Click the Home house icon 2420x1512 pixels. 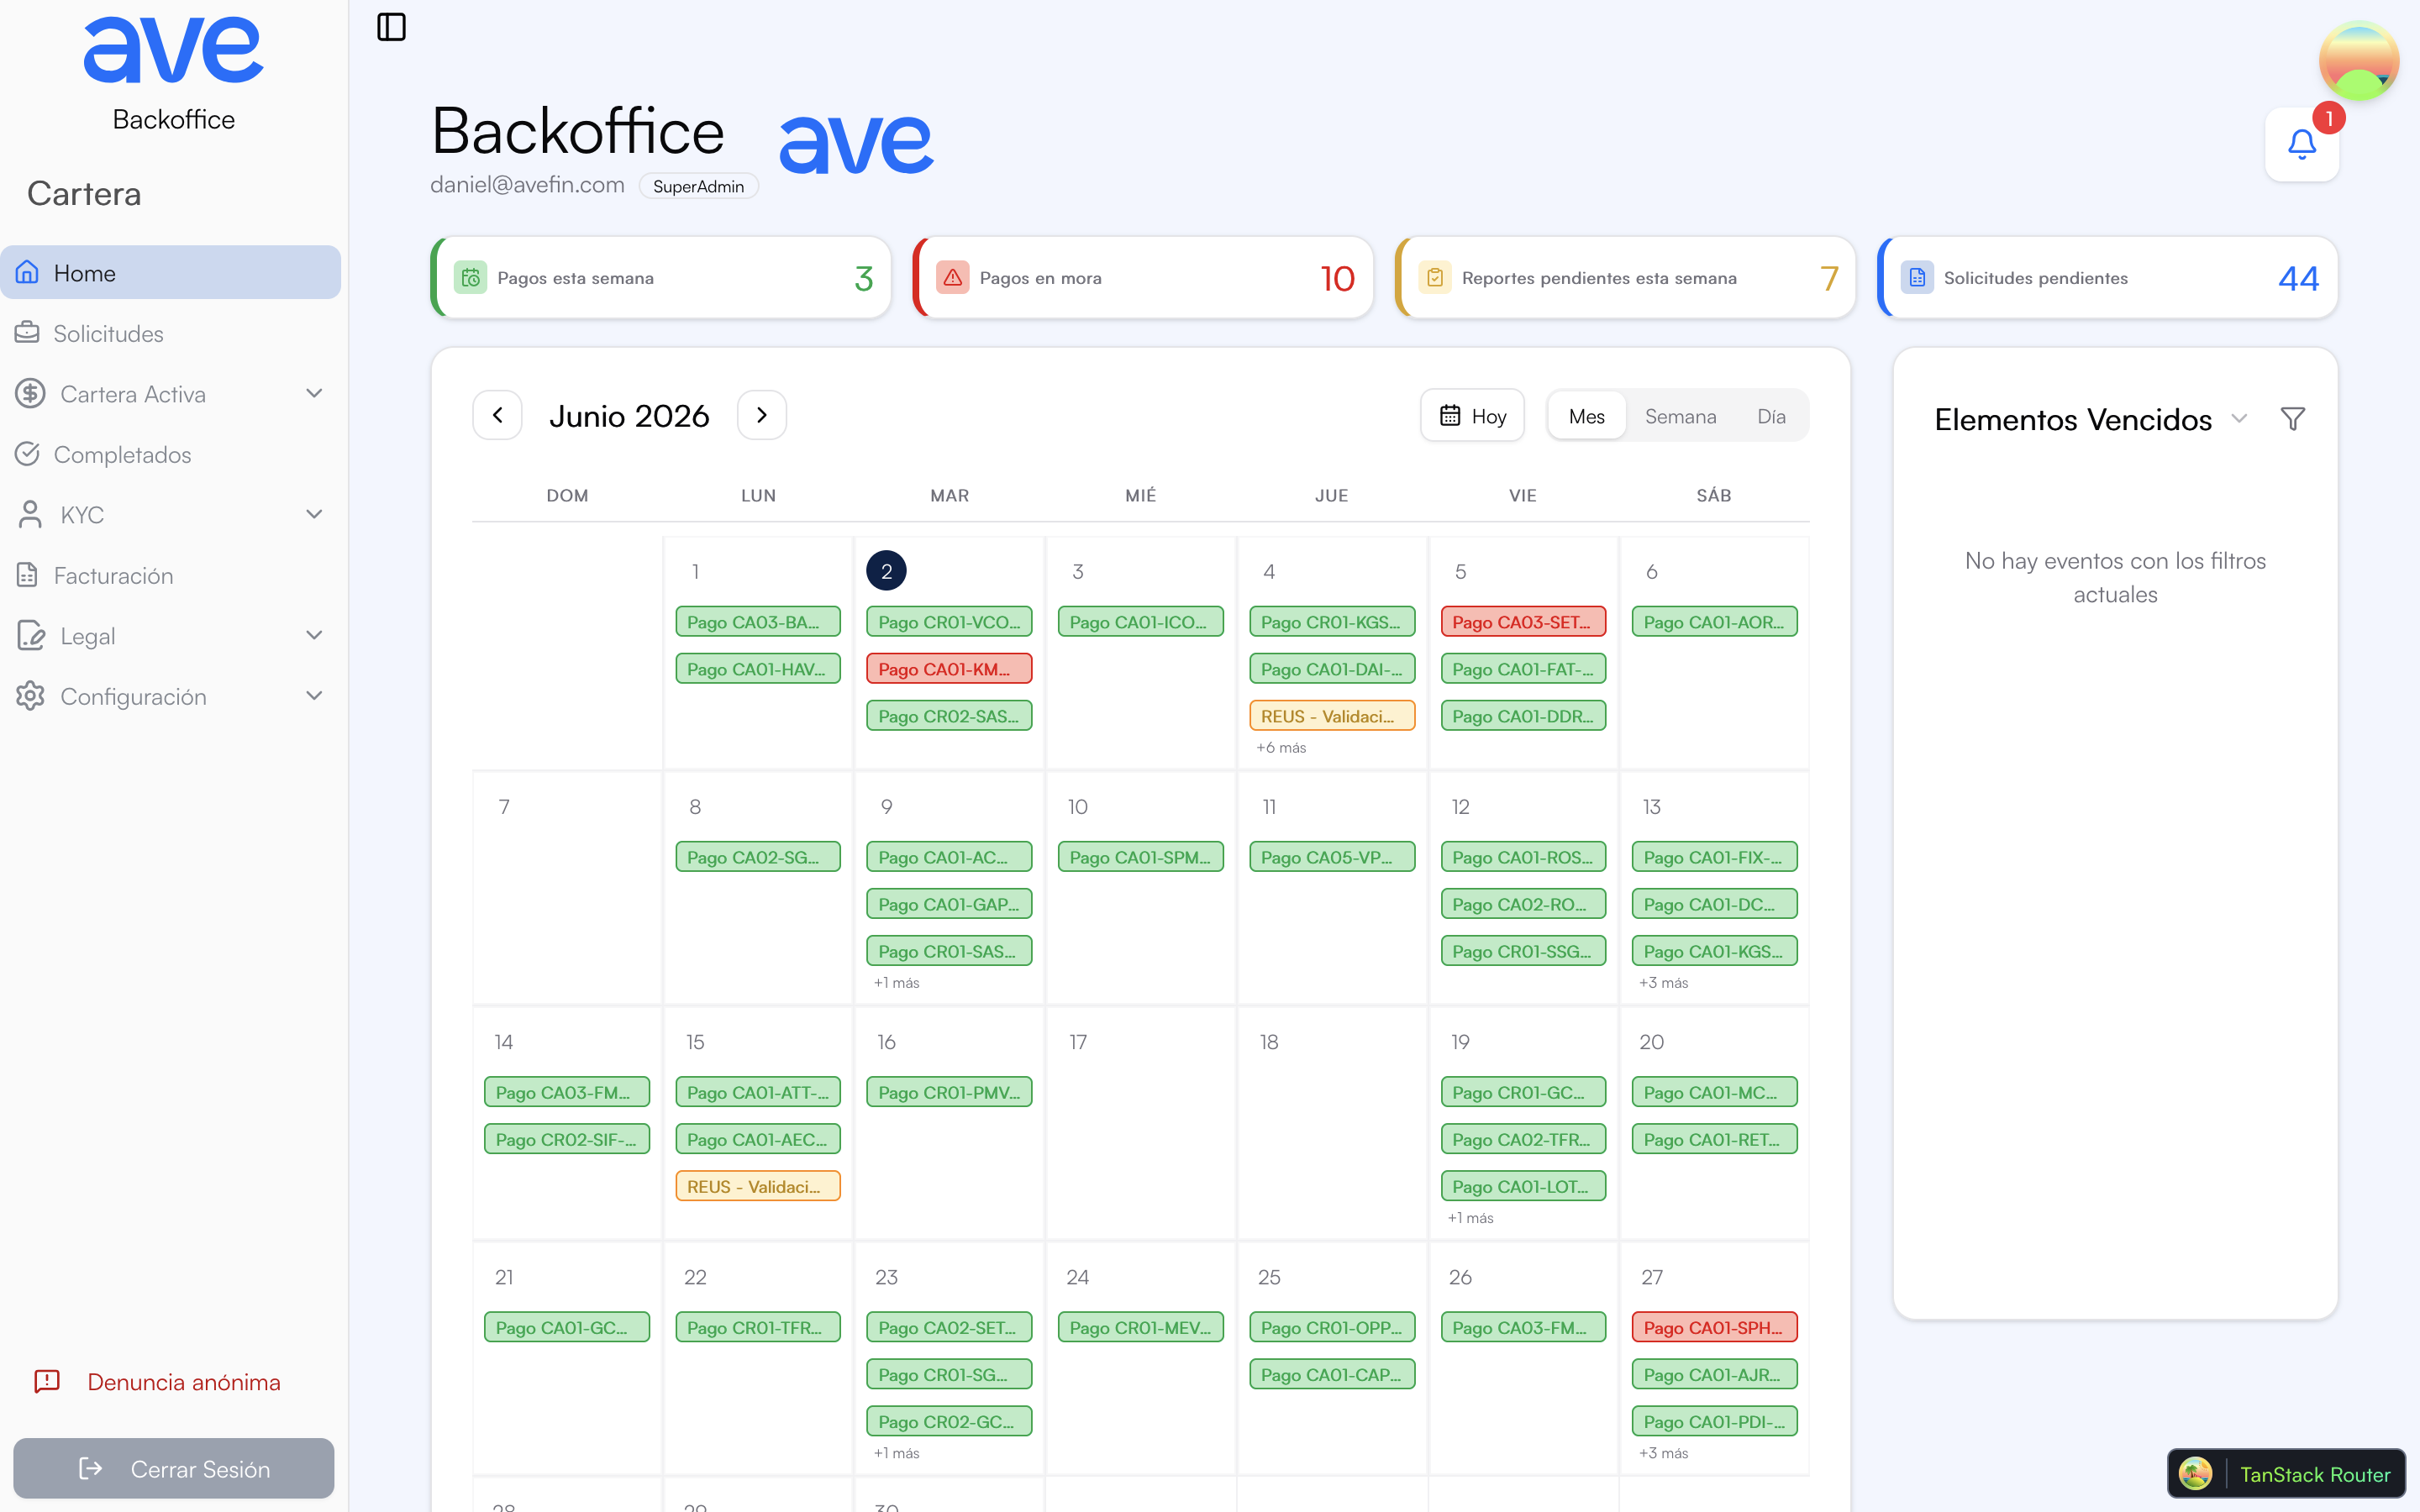28,272
